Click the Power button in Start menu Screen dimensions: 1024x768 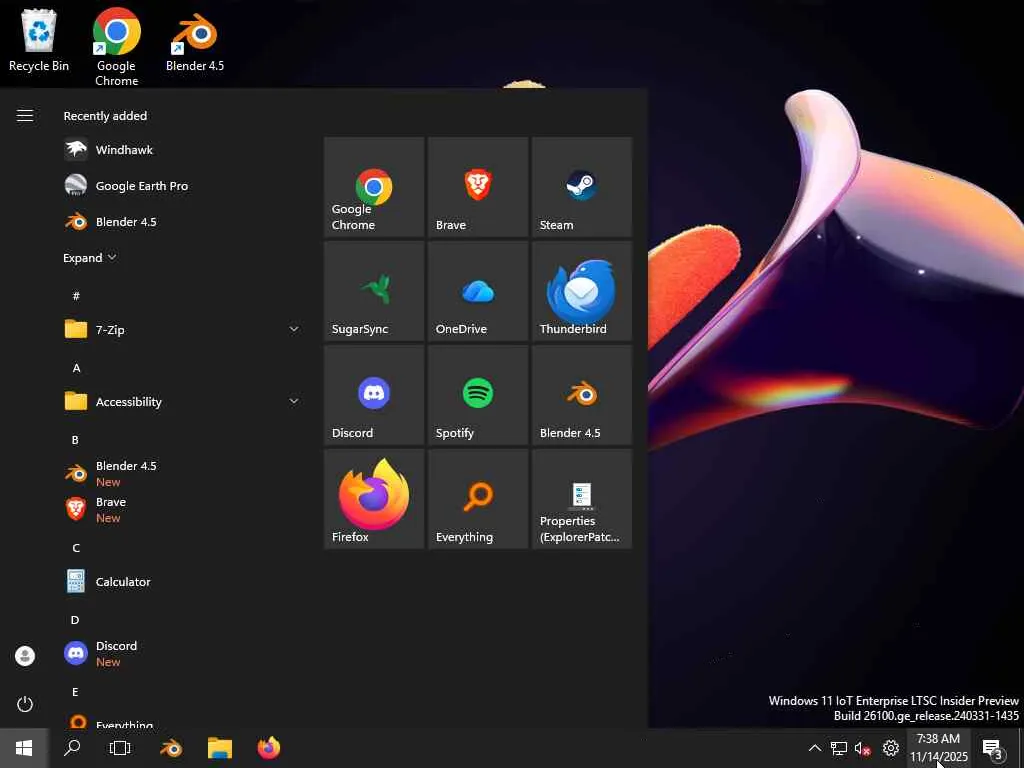click(25, 704)
